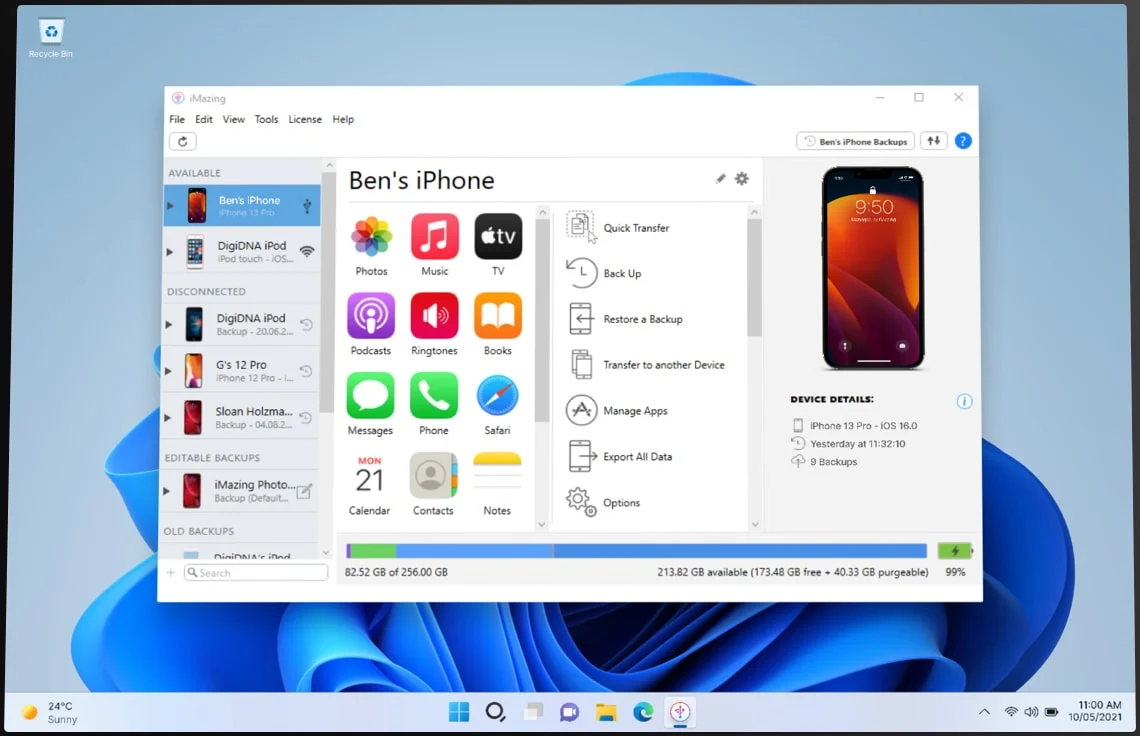
Task: Open File Explorer from taskbar
Action: pyautogui.click(x=606, y=712)
